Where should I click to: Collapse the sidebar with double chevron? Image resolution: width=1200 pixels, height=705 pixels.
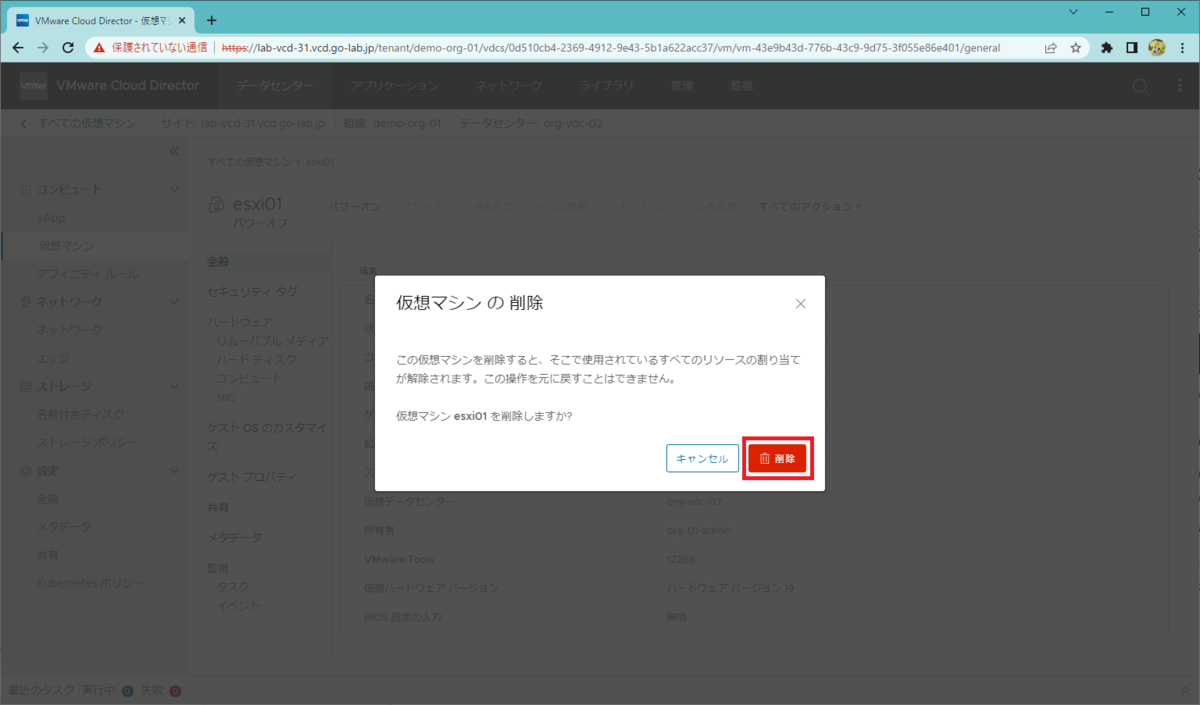point(173,151)
